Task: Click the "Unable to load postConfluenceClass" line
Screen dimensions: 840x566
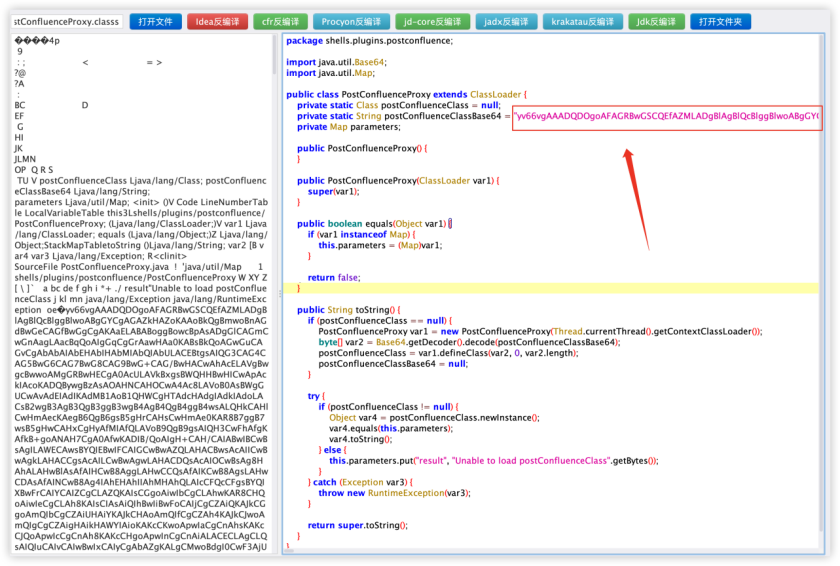Action: tap(494, 461)
